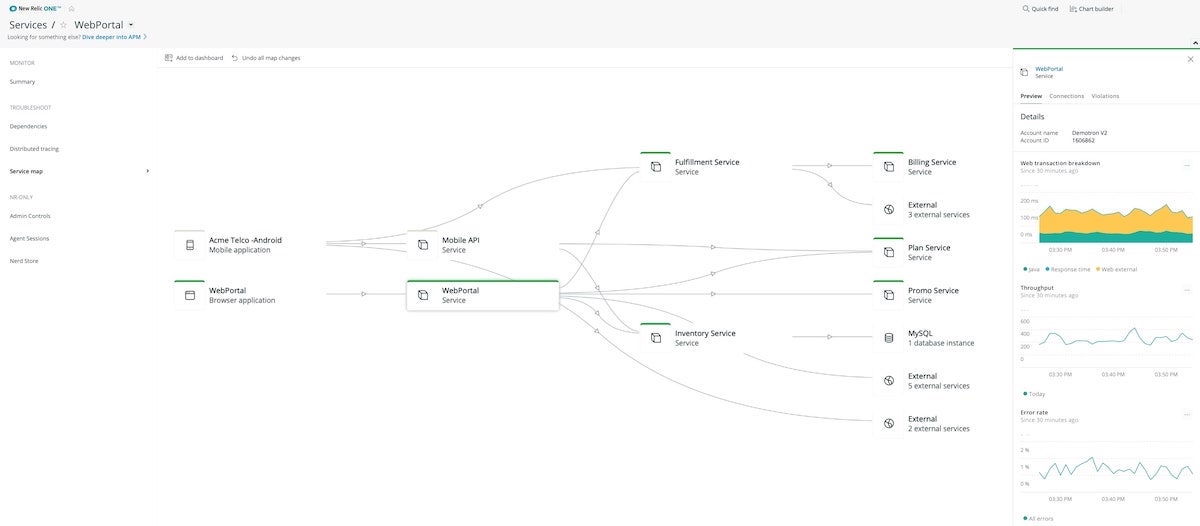Click the New Relic ONE logo
This screenshot has height=526, width=1200.
pyautogui.click(x=35, y=8)
